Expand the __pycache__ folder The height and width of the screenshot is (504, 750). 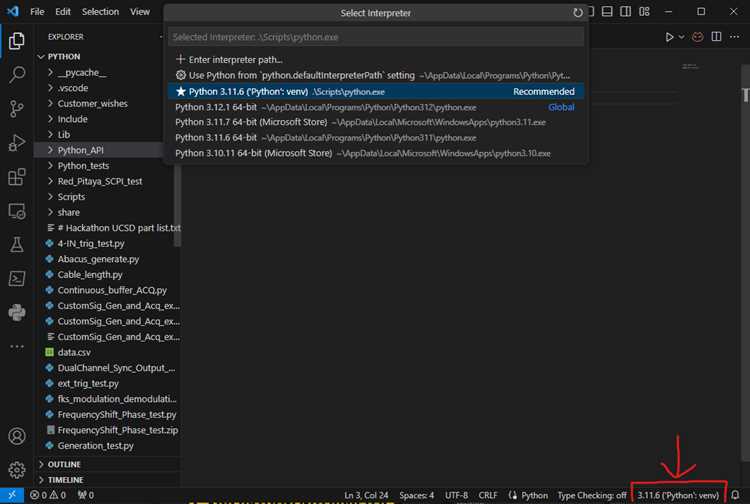click(78, 72)
